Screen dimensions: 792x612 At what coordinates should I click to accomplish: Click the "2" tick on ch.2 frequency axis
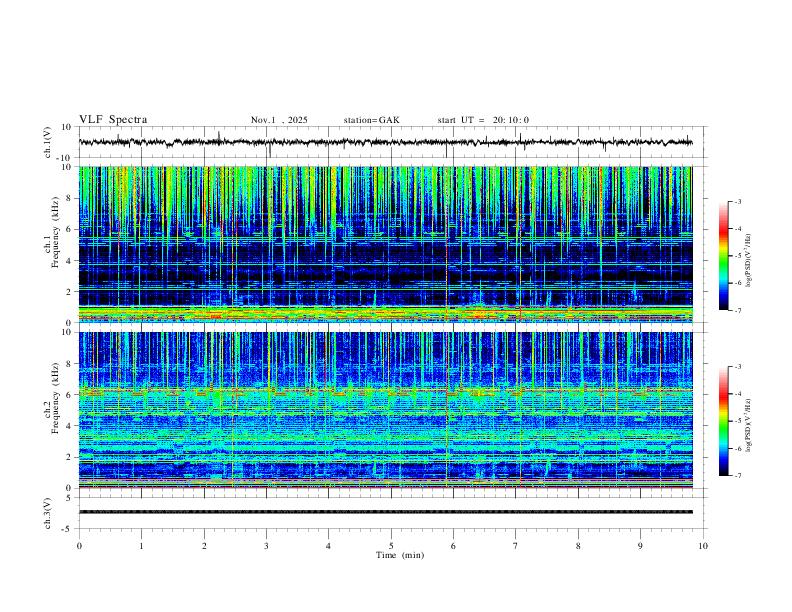[x=69, y=457]
